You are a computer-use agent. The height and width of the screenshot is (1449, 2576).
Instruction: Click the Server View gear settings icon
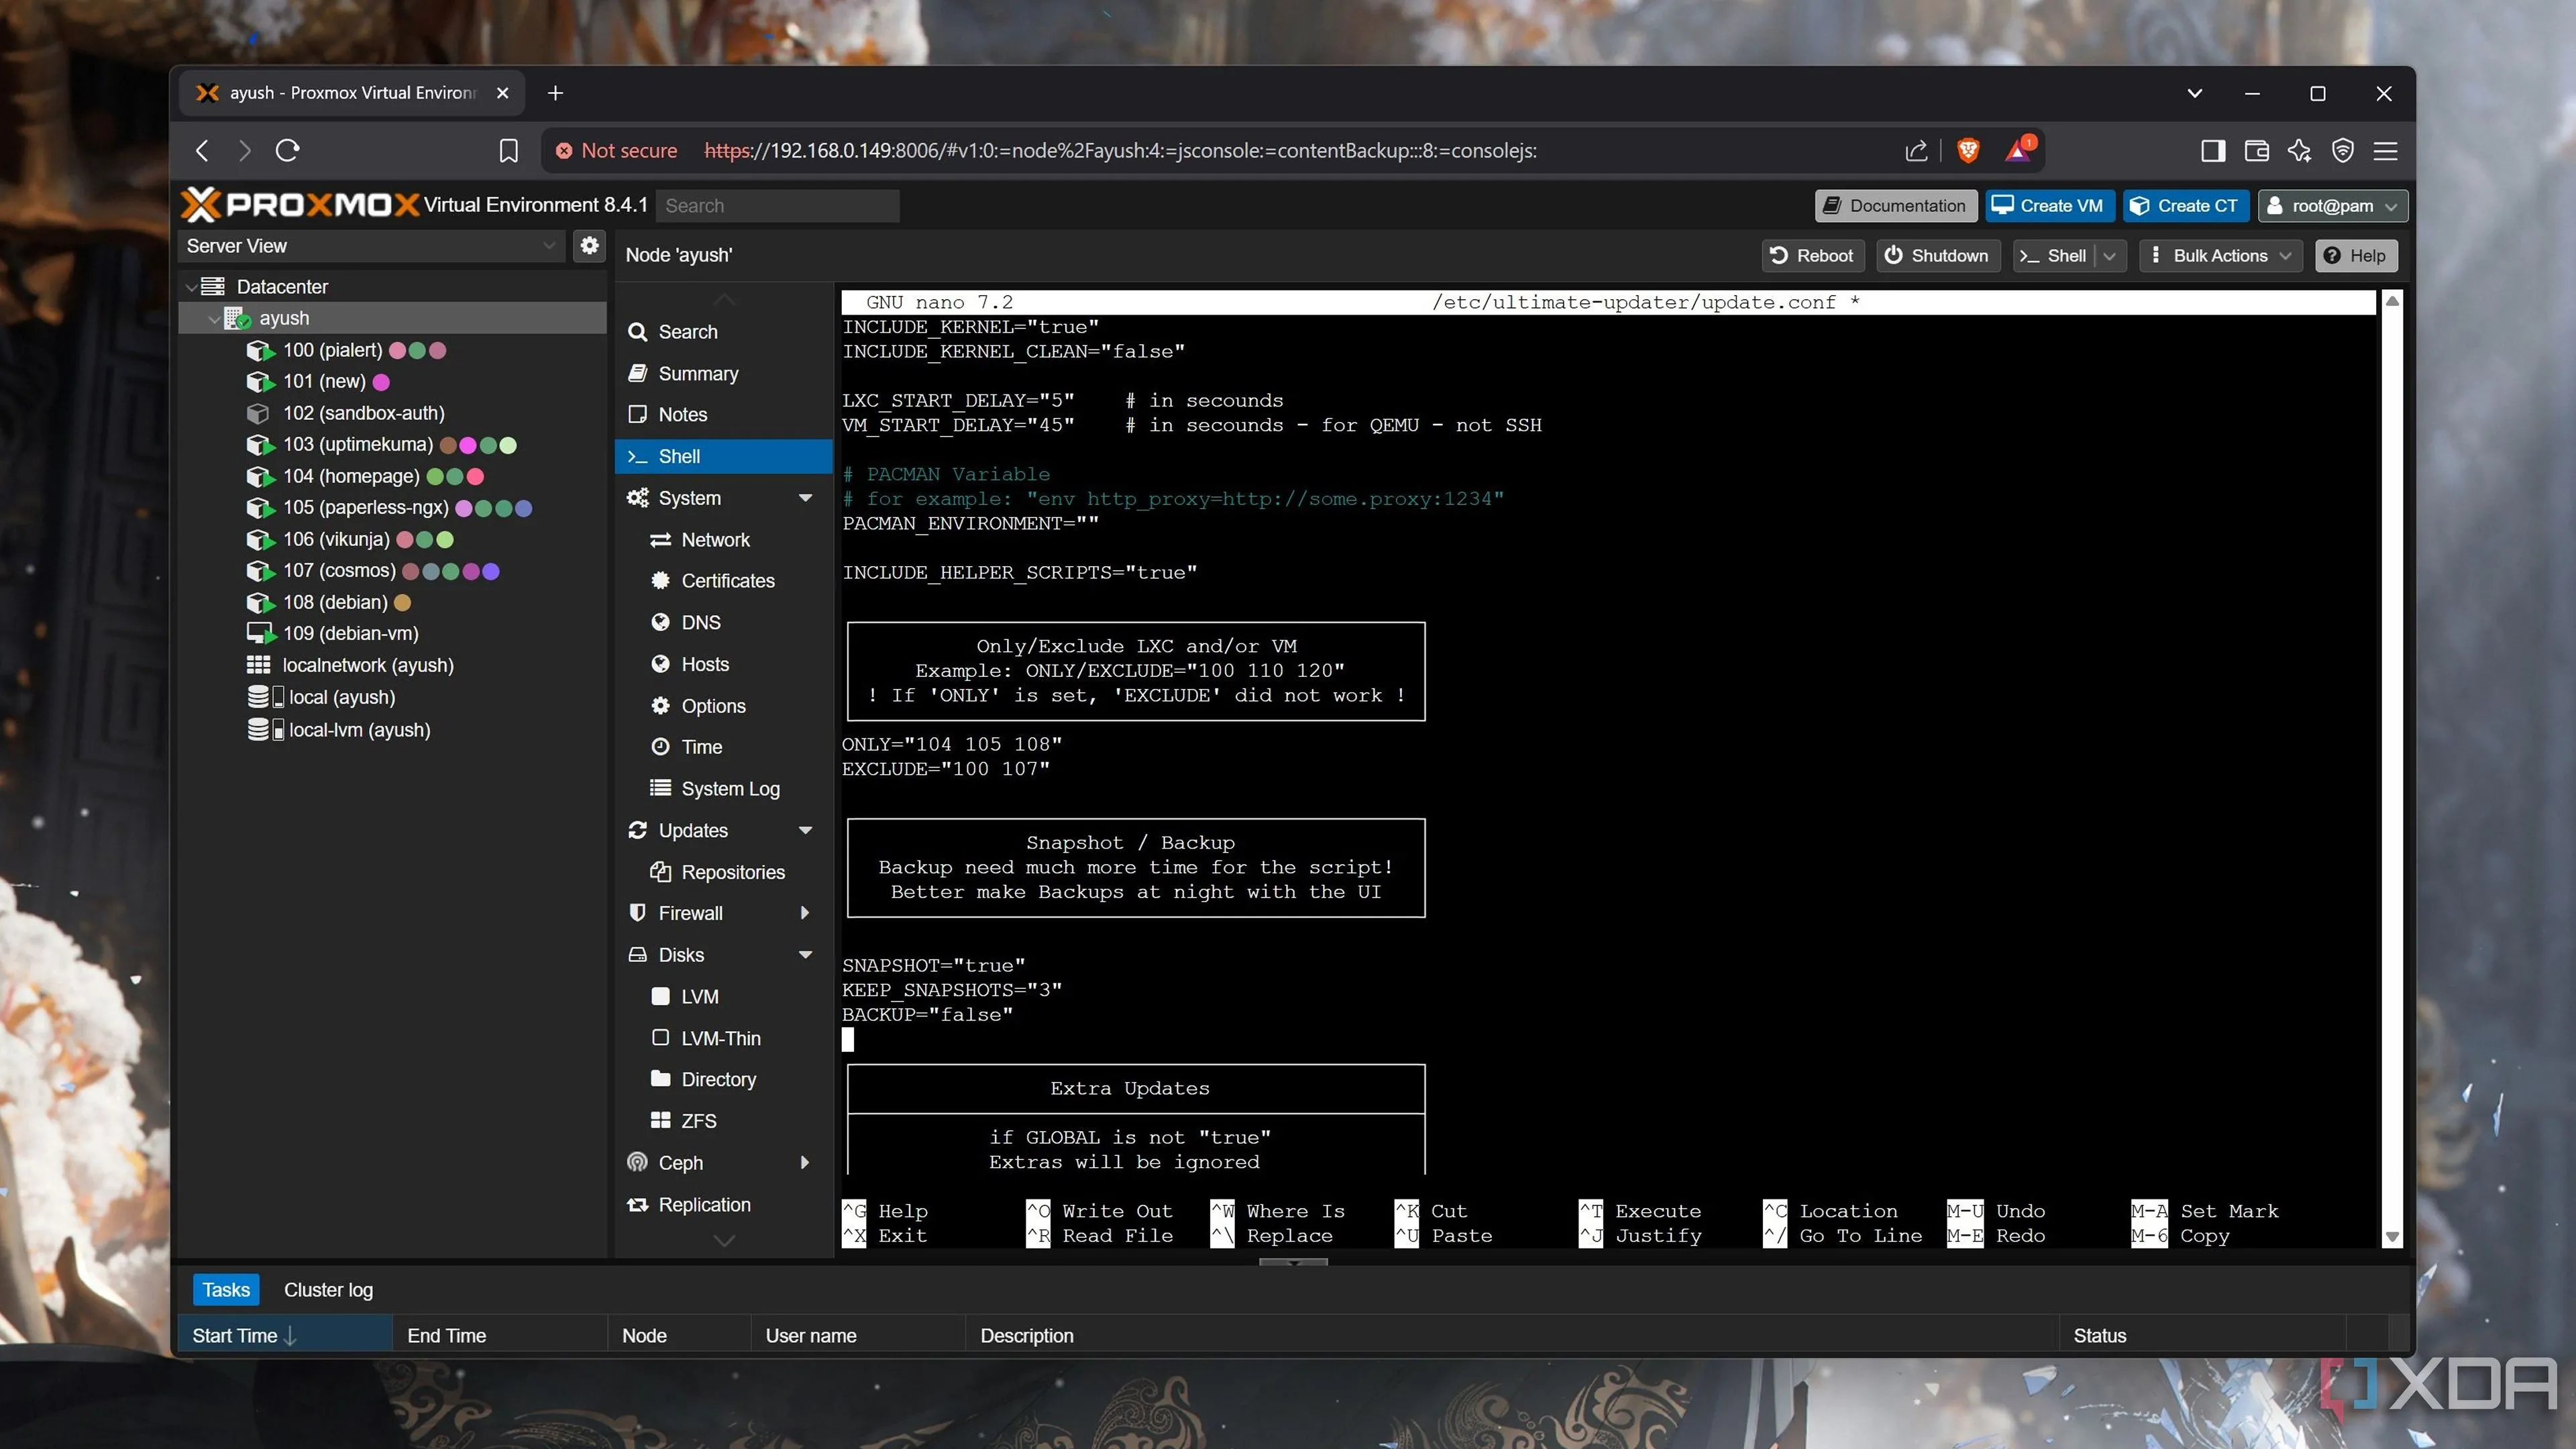pos(590,245)
